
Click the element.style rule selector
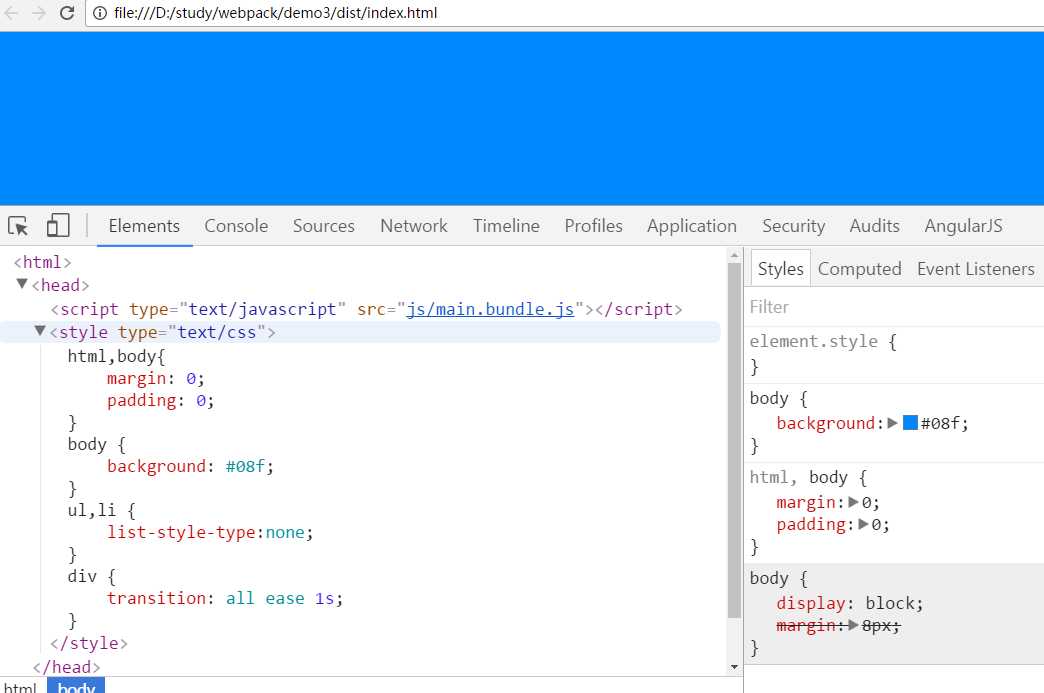813,342
